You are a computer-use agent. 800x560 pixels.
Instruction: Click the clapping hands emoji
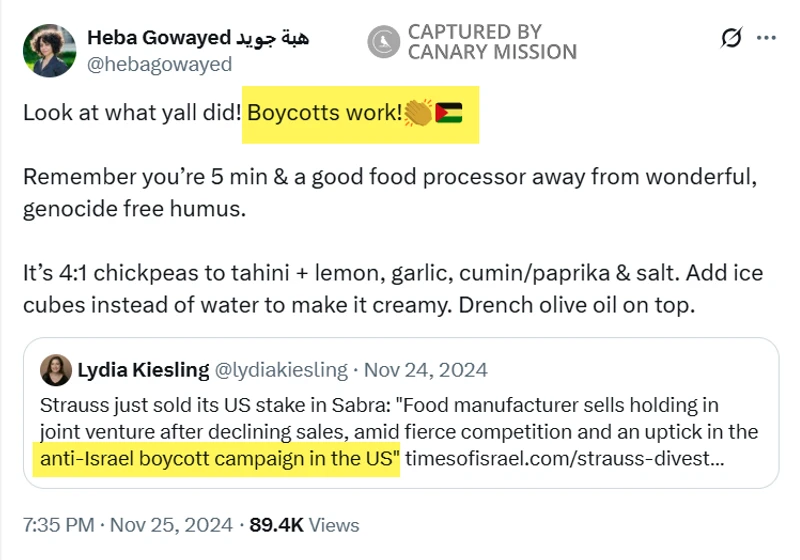(417, 113)
